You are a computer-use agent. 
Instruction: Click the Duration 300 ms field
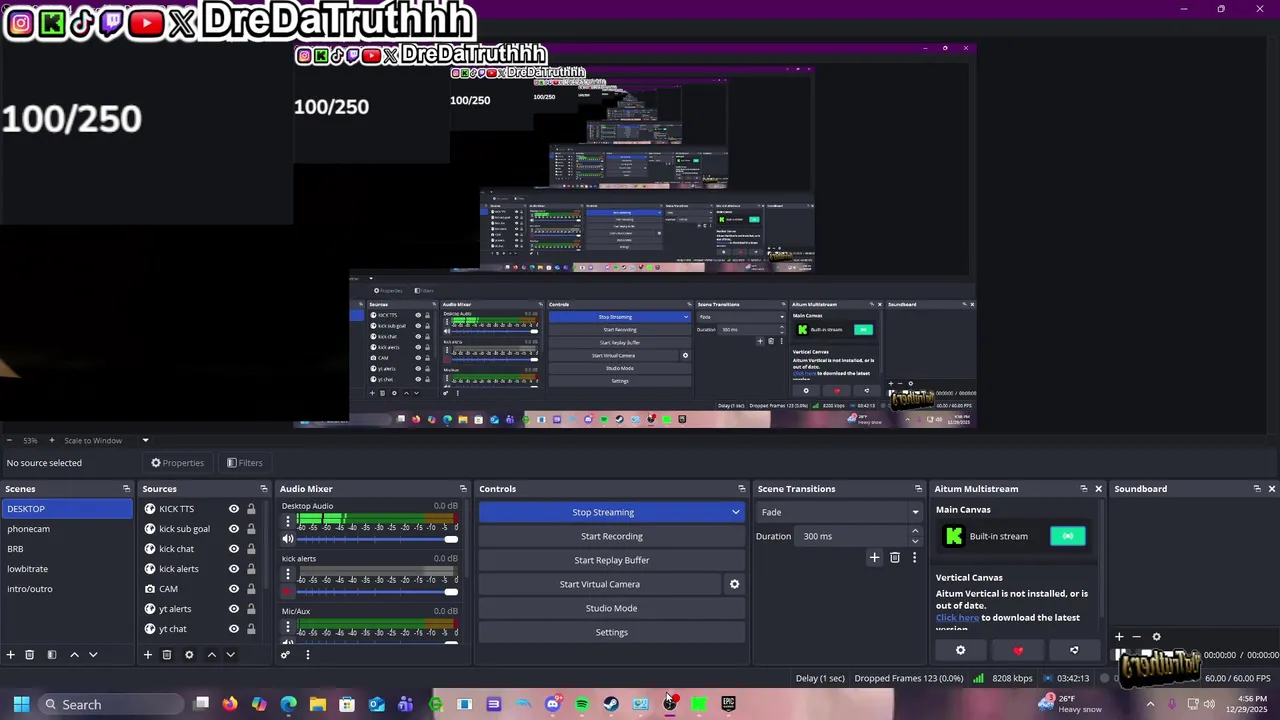coord(852,536)
